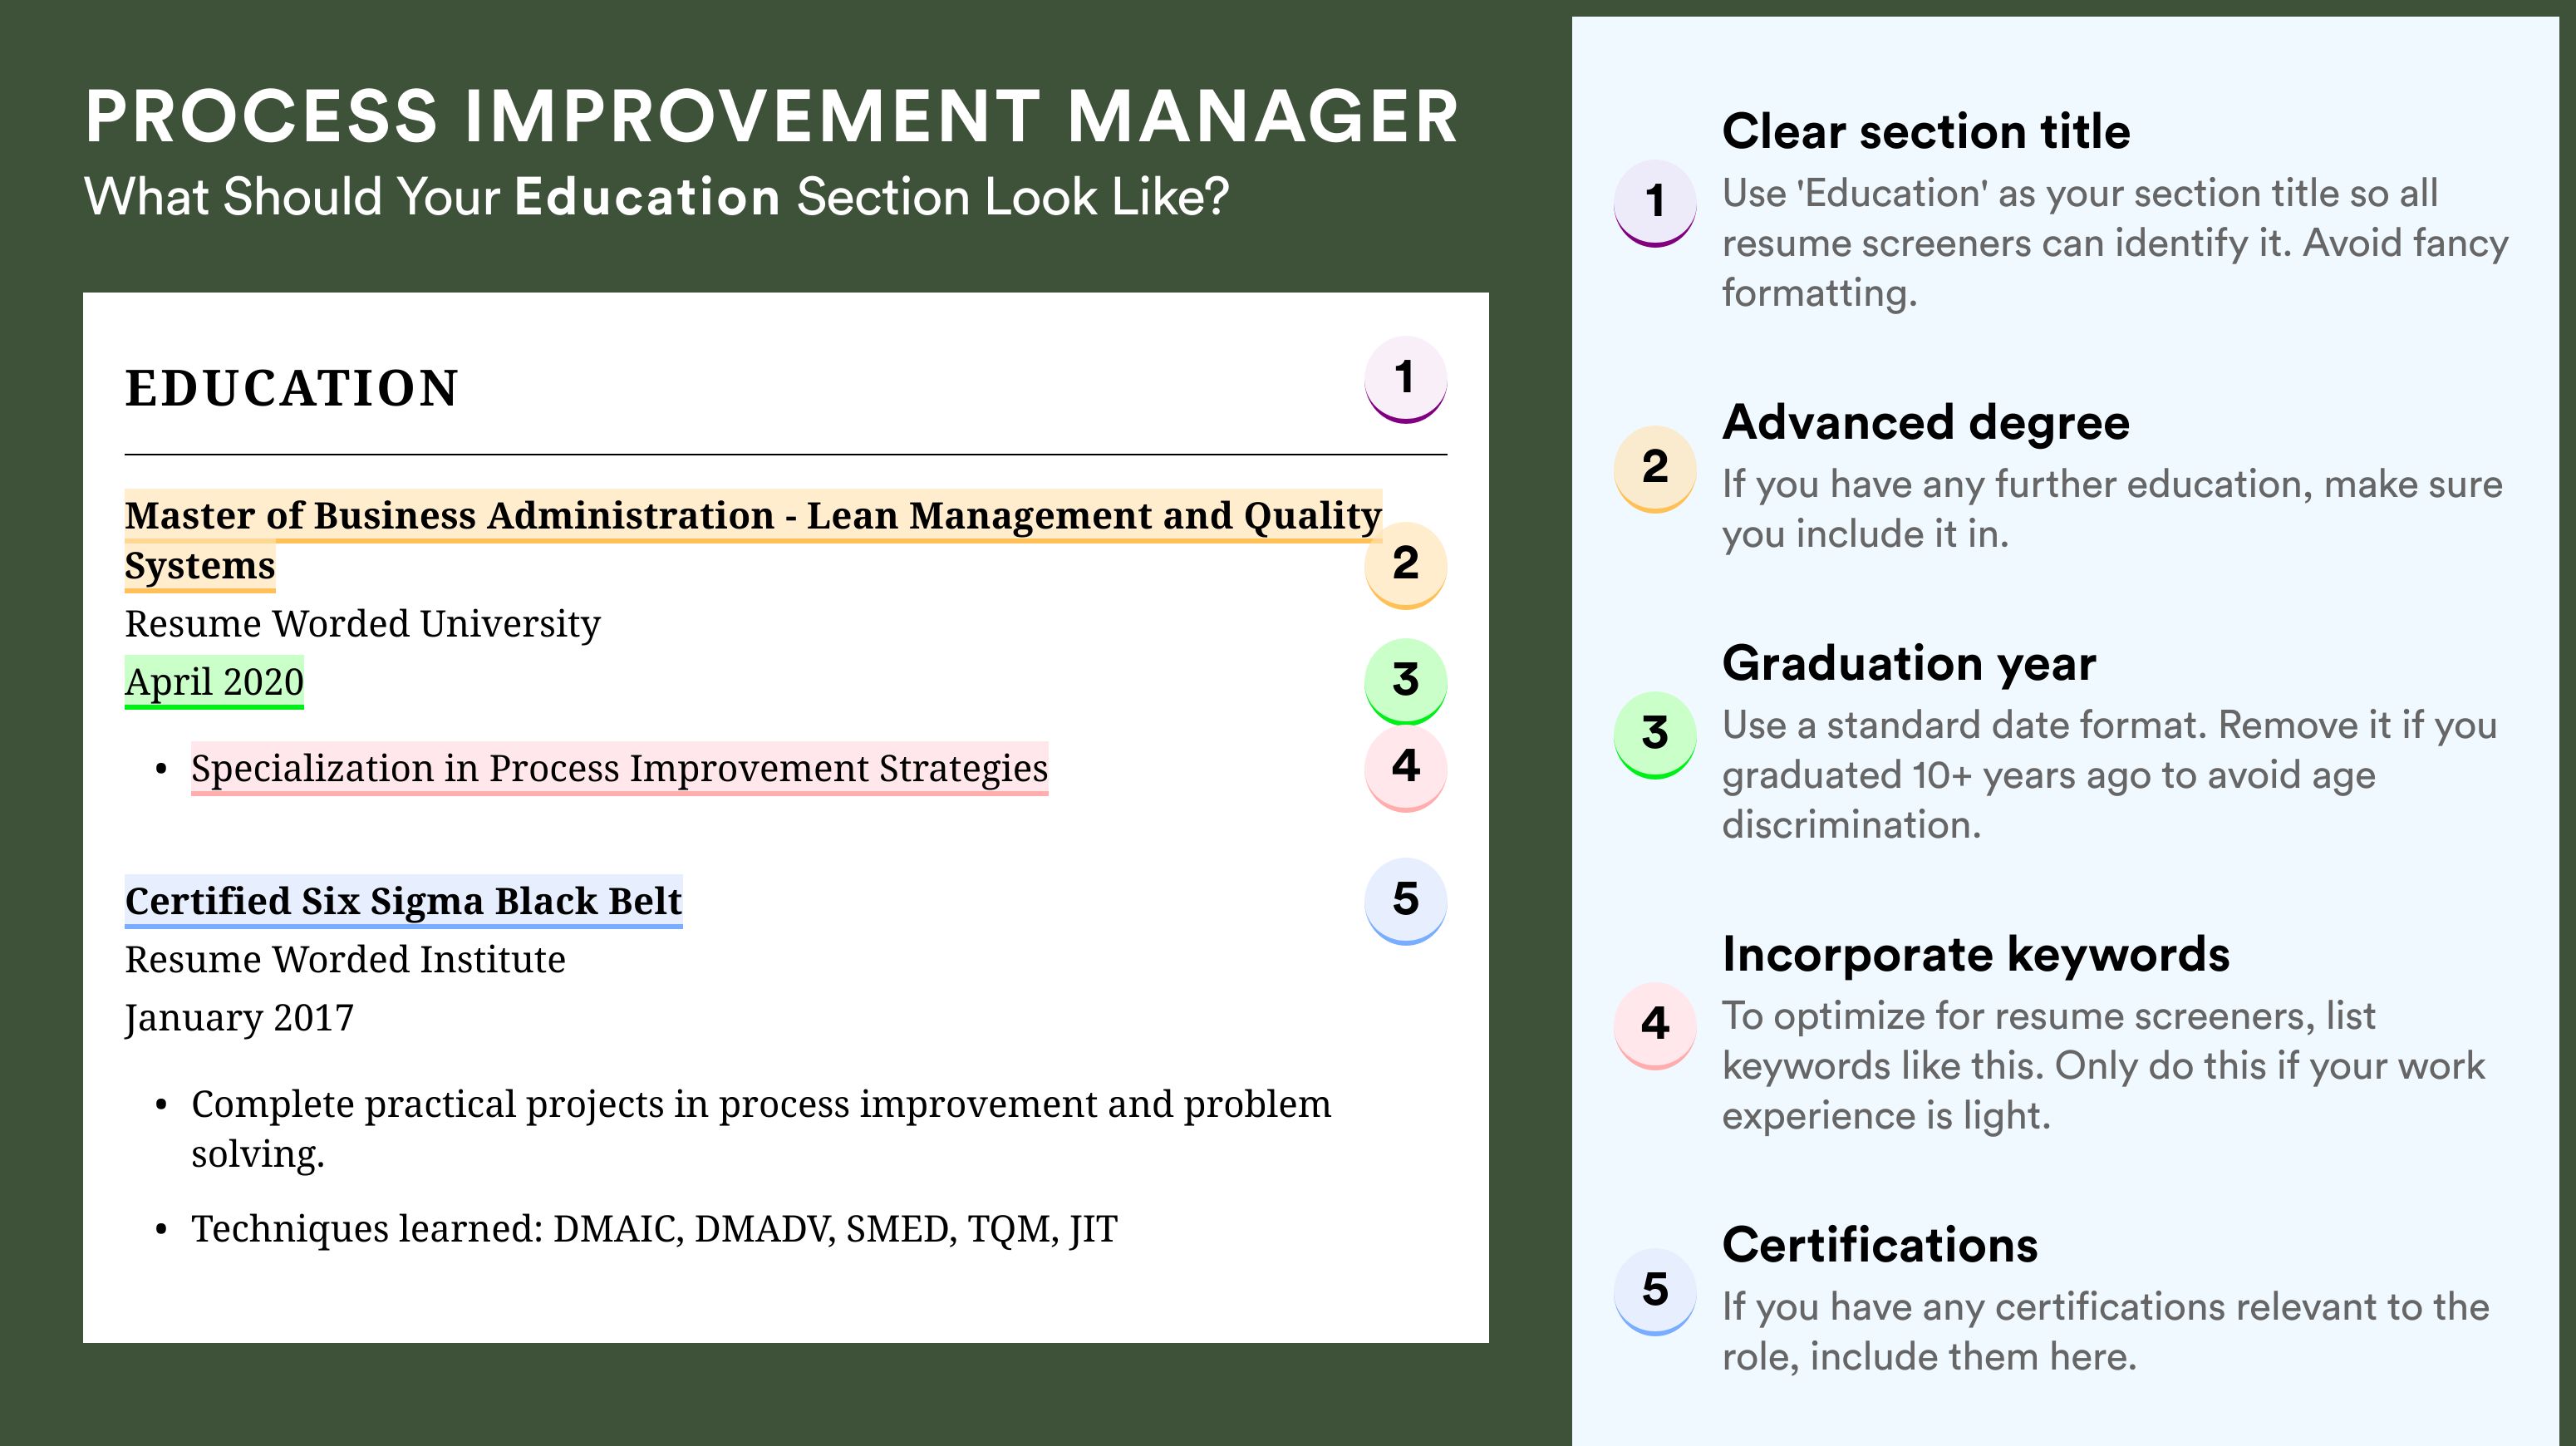
Task: Click the Incorporate keywords heading
Action: tap(1975, 954)
